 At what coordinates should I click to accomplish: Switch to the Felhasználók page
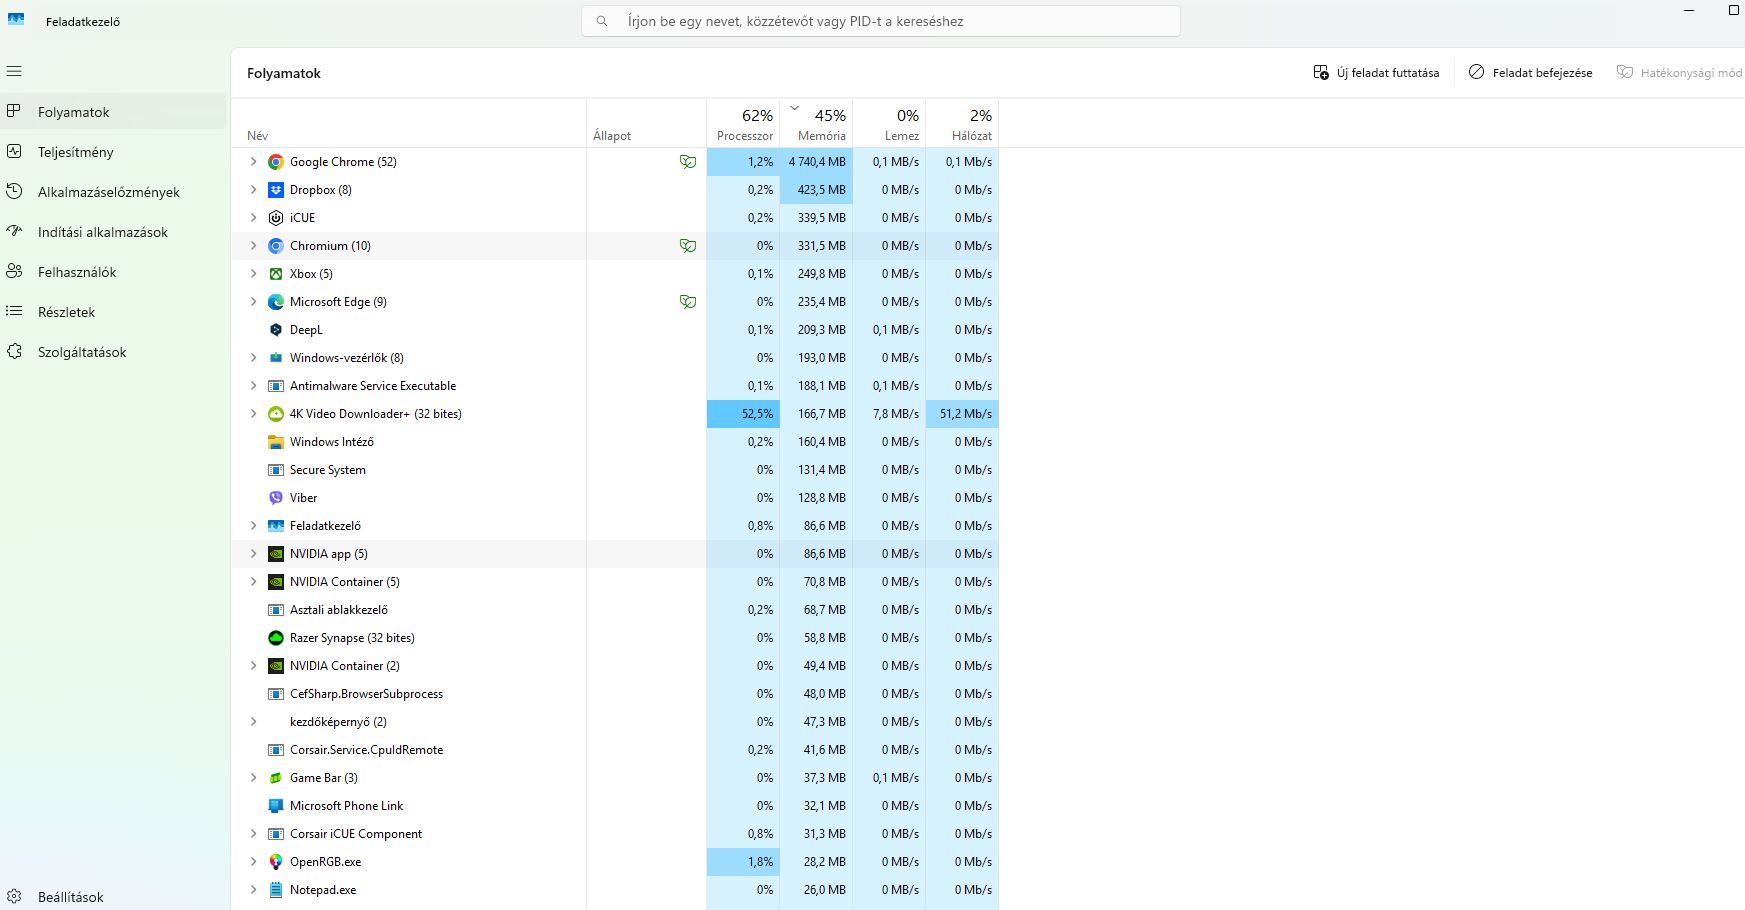(x=113, y=272)
